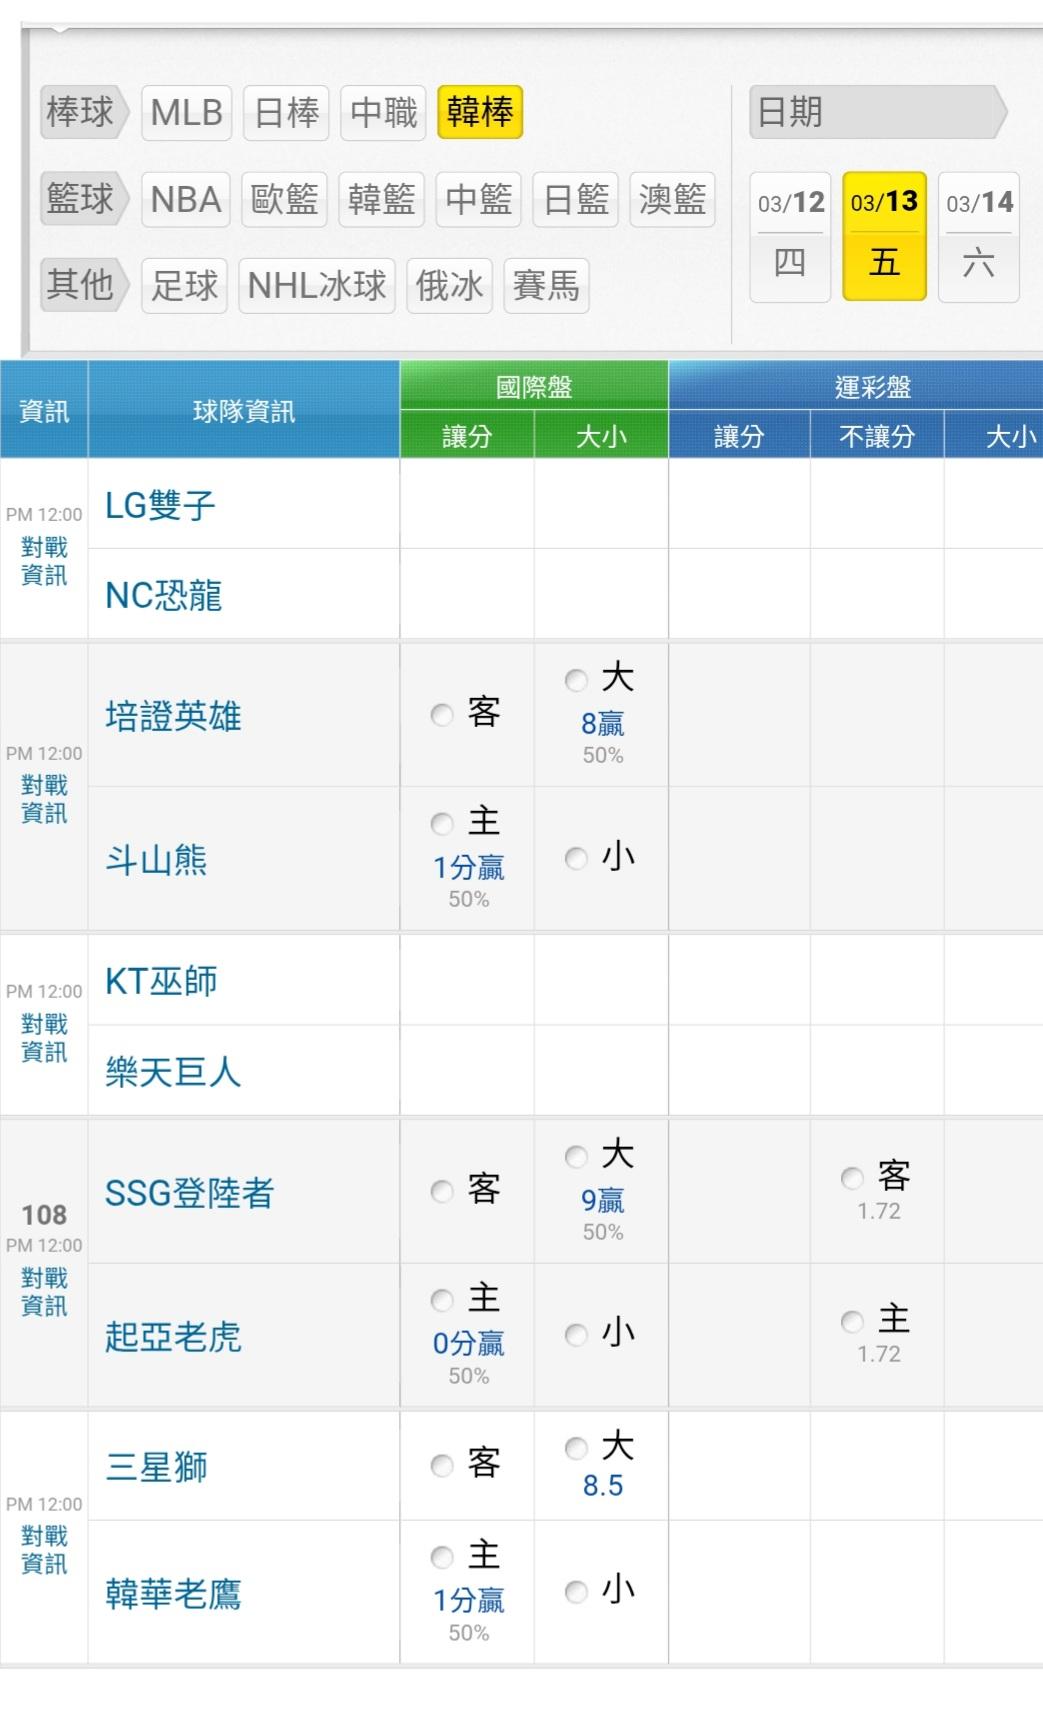This screenshot has width=1043, height=1711.
Task: View 對戰資訊 for game 108
Action: [x=44, y=1292]
